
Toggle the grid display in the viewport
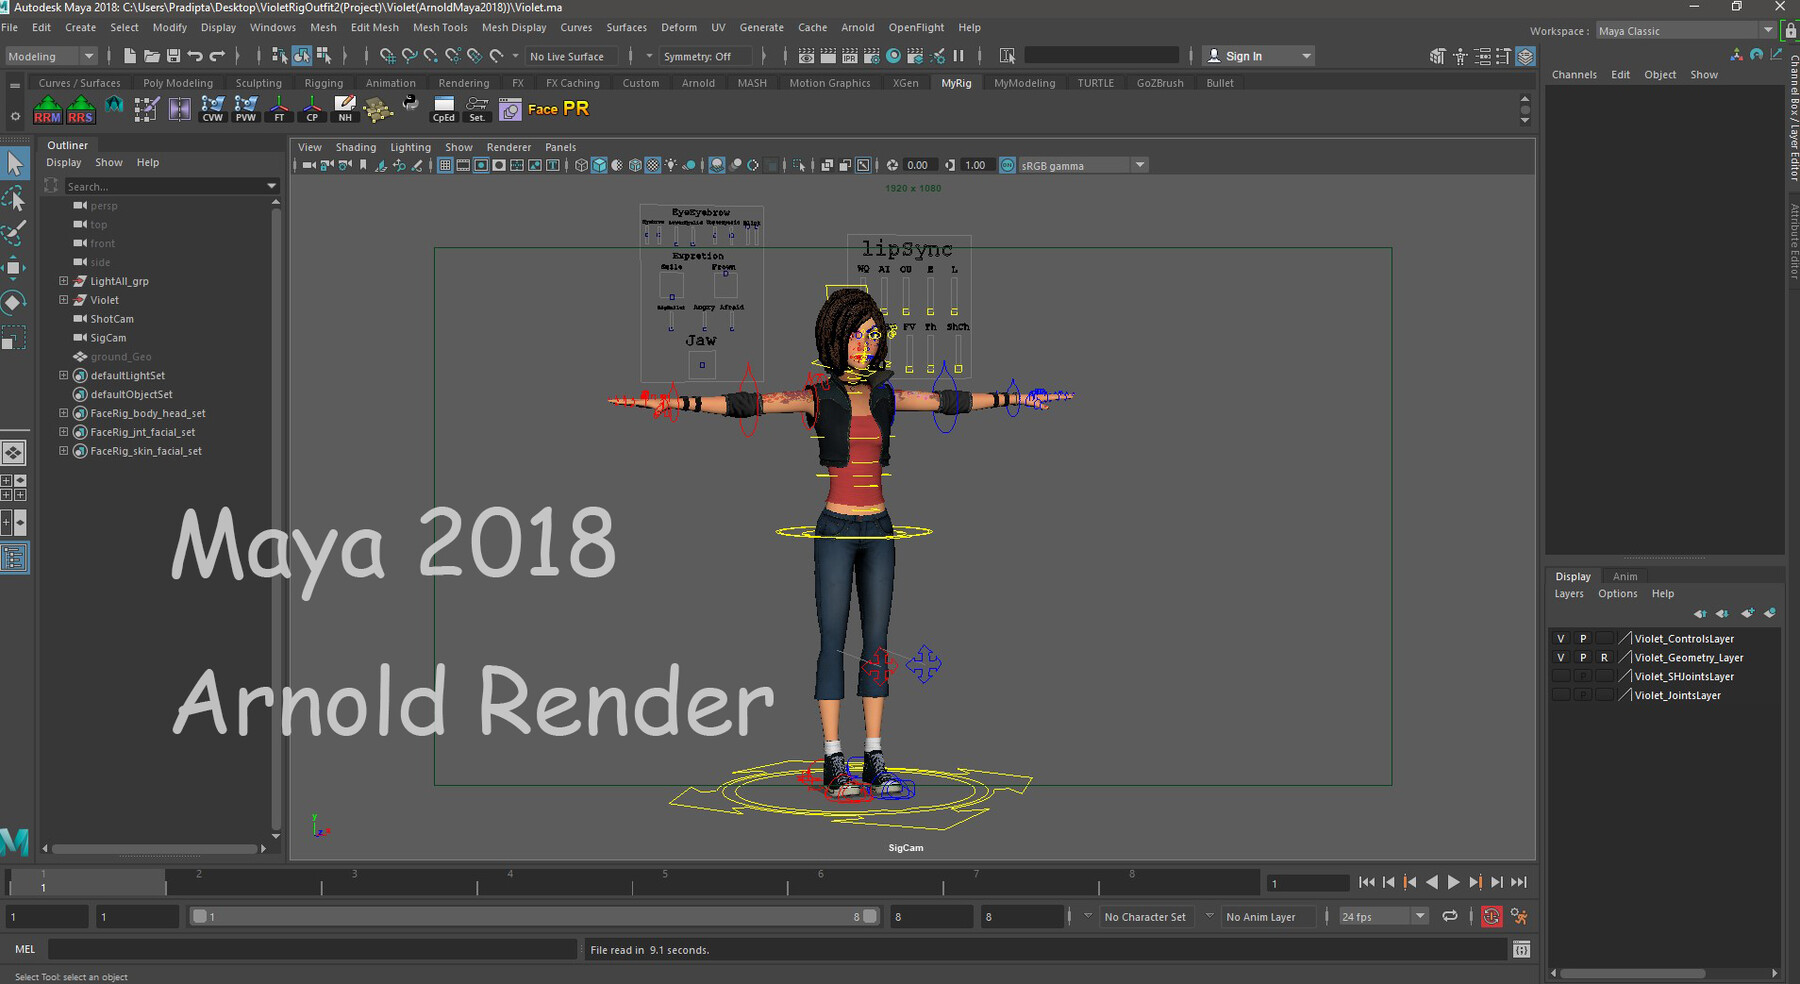[444, 165]
